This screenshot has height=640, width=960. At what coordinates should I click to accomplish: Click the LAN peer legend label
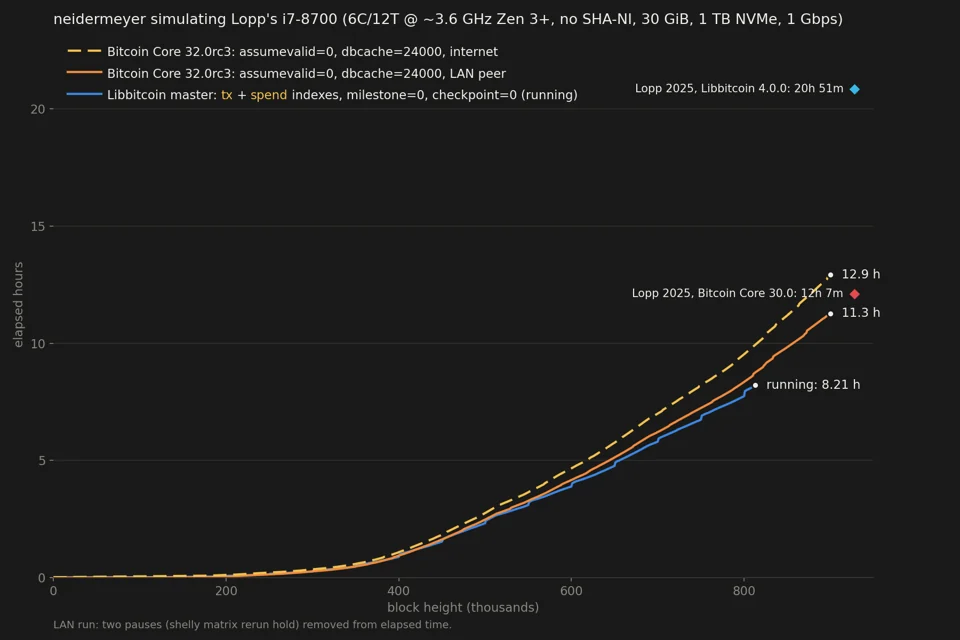[x=307, y=73]
